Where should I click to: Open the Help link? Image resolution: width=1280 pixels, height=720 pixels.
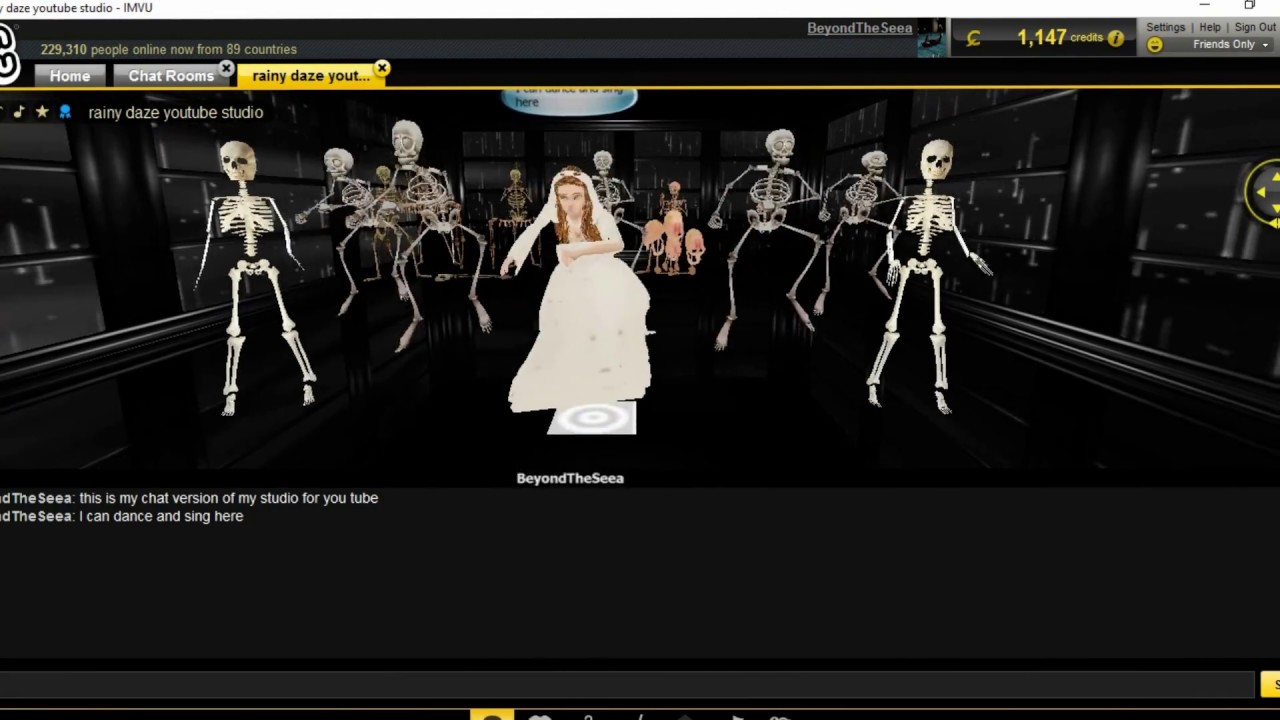point(1210,28)
